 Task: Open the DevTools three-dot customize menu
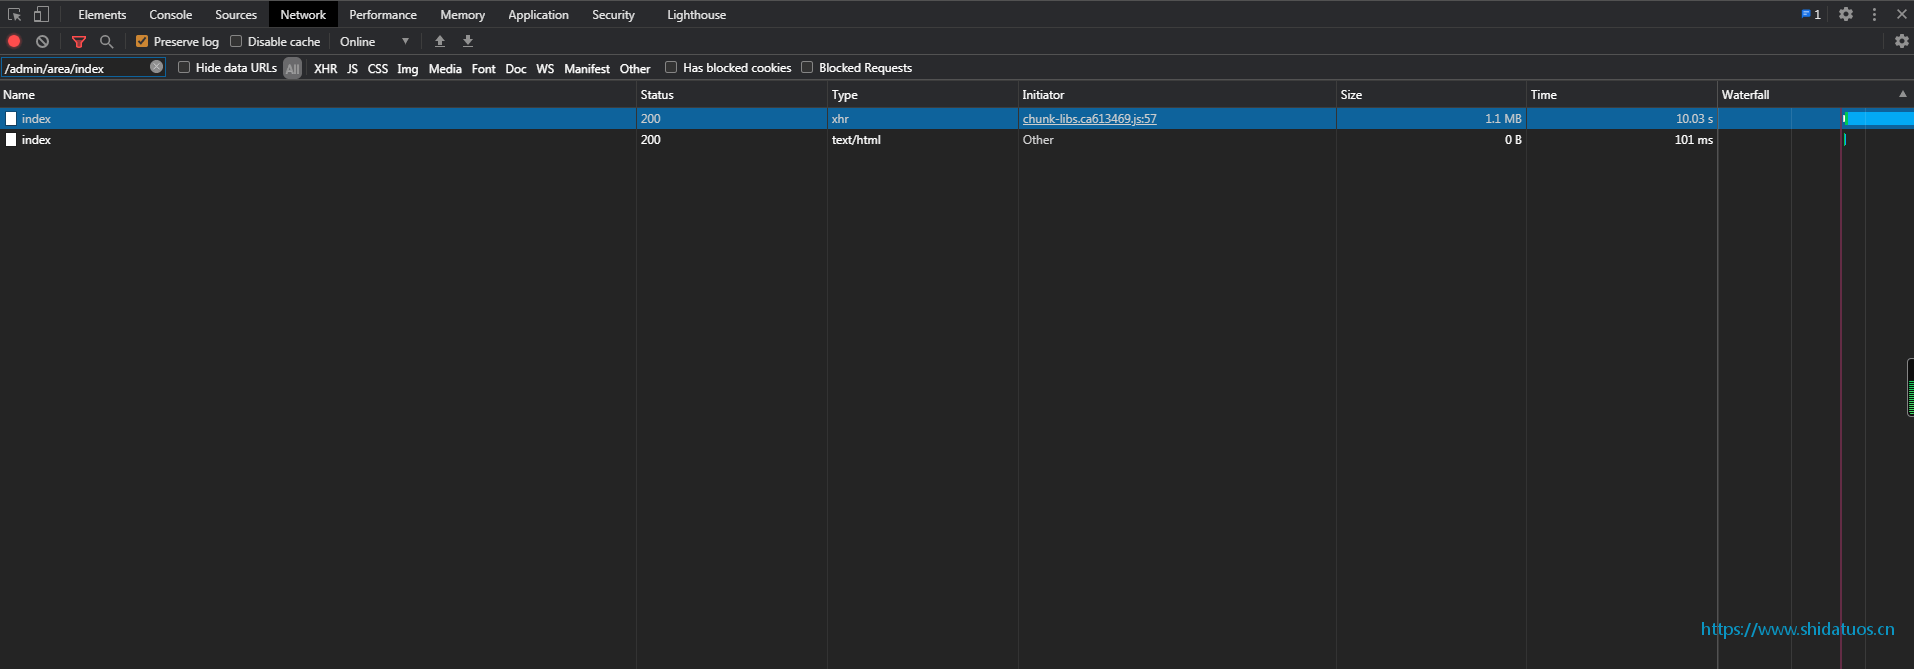click(1874, 14)
